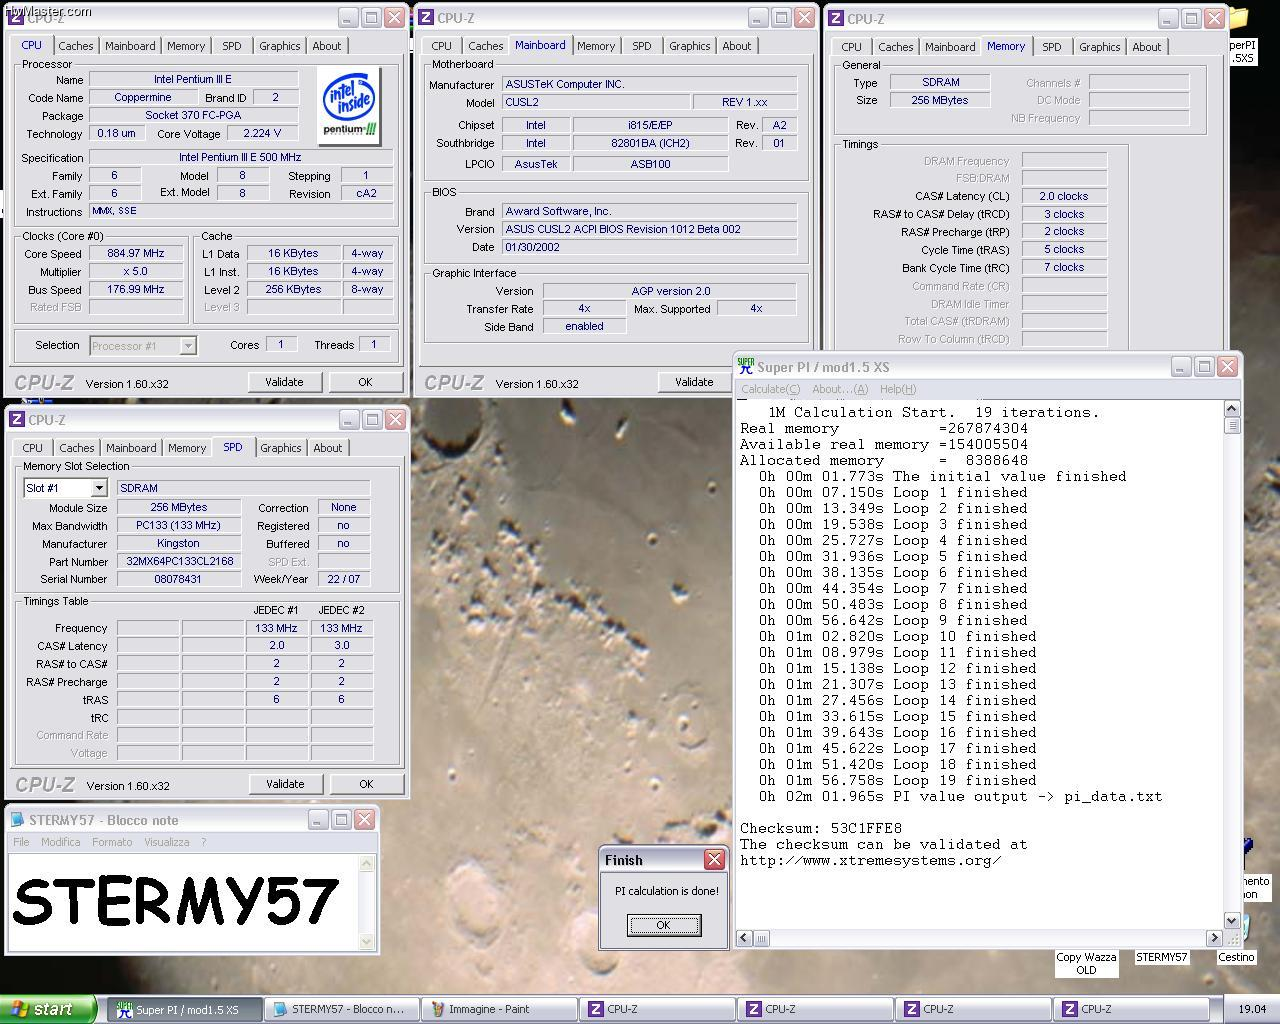Click Blocco note scrollbar down arrow
Viewport: 1280px width, 1024px height.
click(367, 941)
